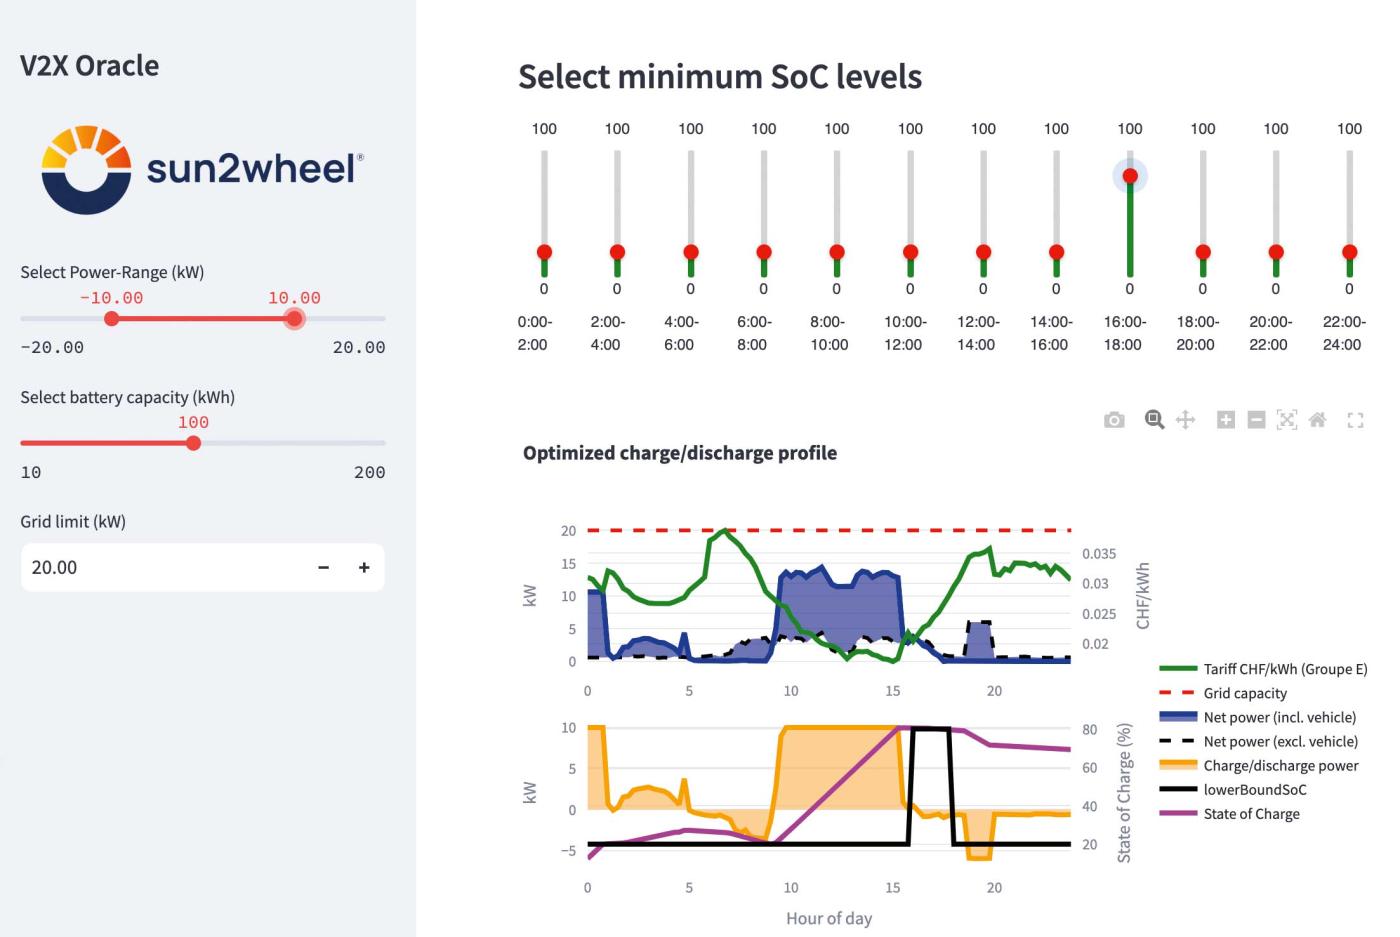This screenshot has height=937, width=1400.
Task: Click the Power-Range upper handle at 10.00
Action: [294, 319]
